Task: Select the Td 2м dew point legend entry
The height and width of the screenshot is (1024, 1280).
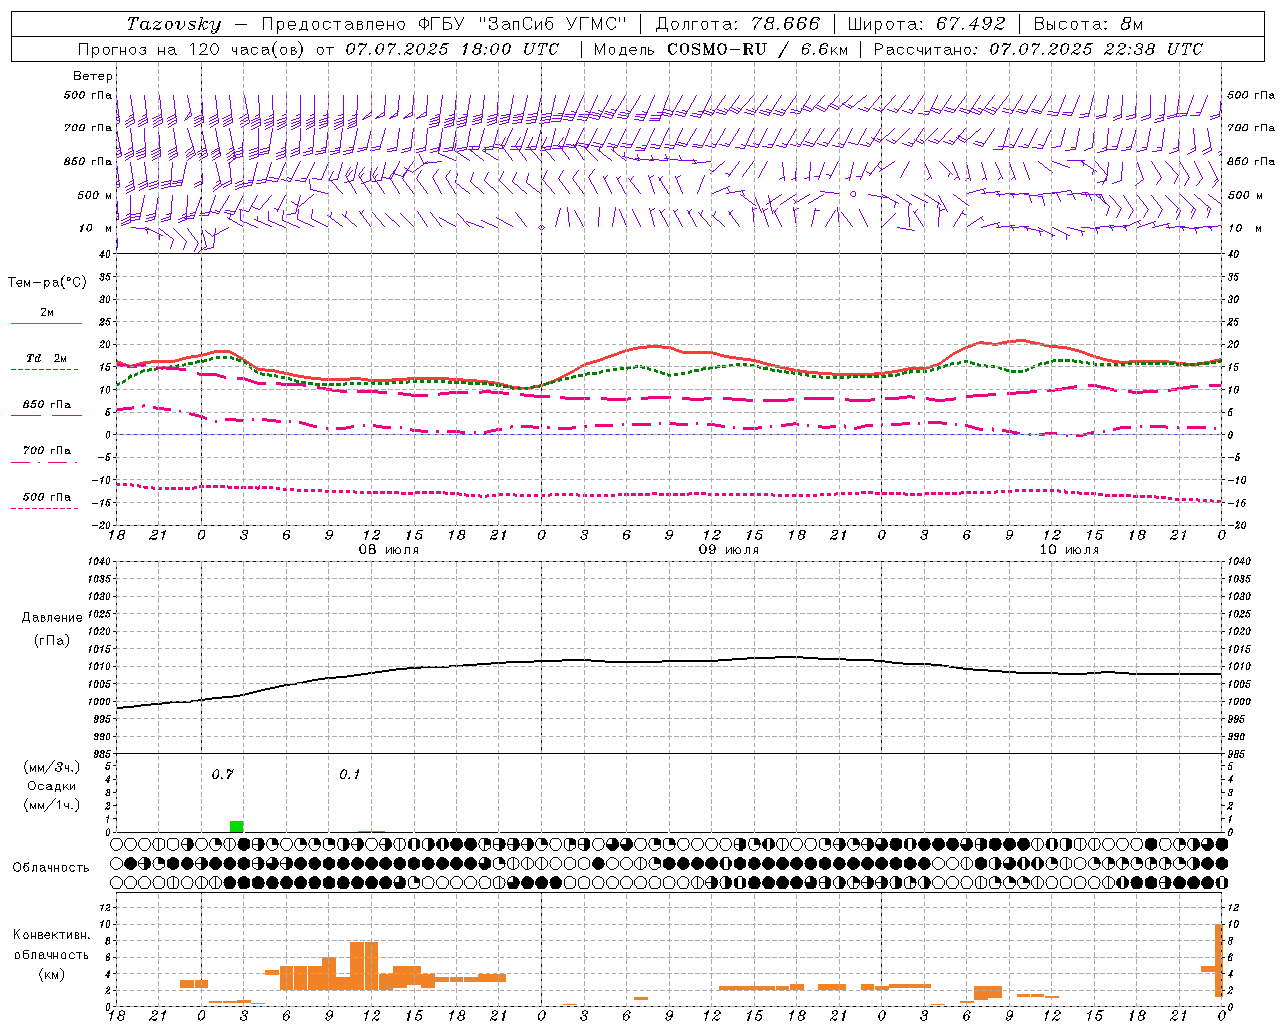Action: pos(47,358)
